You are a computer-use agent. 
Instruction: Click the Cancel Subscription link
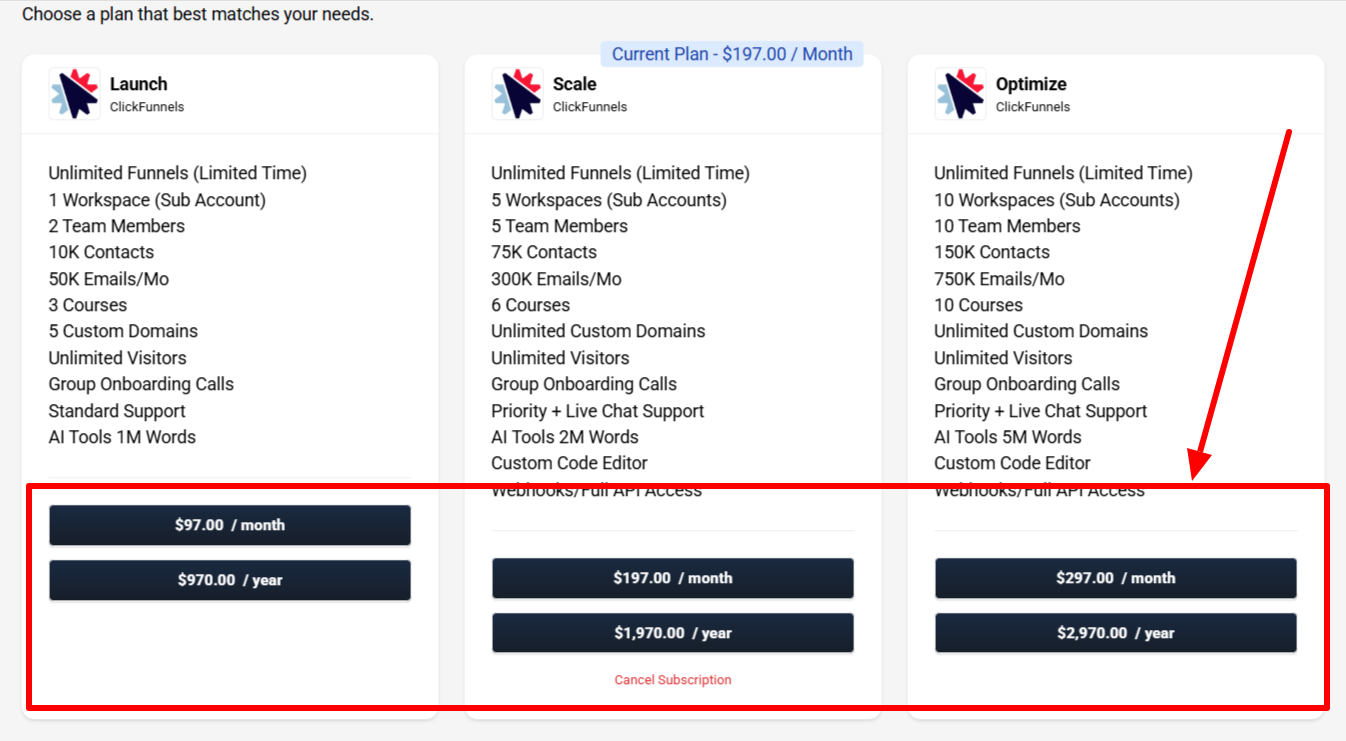pyautogui.click(x=673, y=680)
